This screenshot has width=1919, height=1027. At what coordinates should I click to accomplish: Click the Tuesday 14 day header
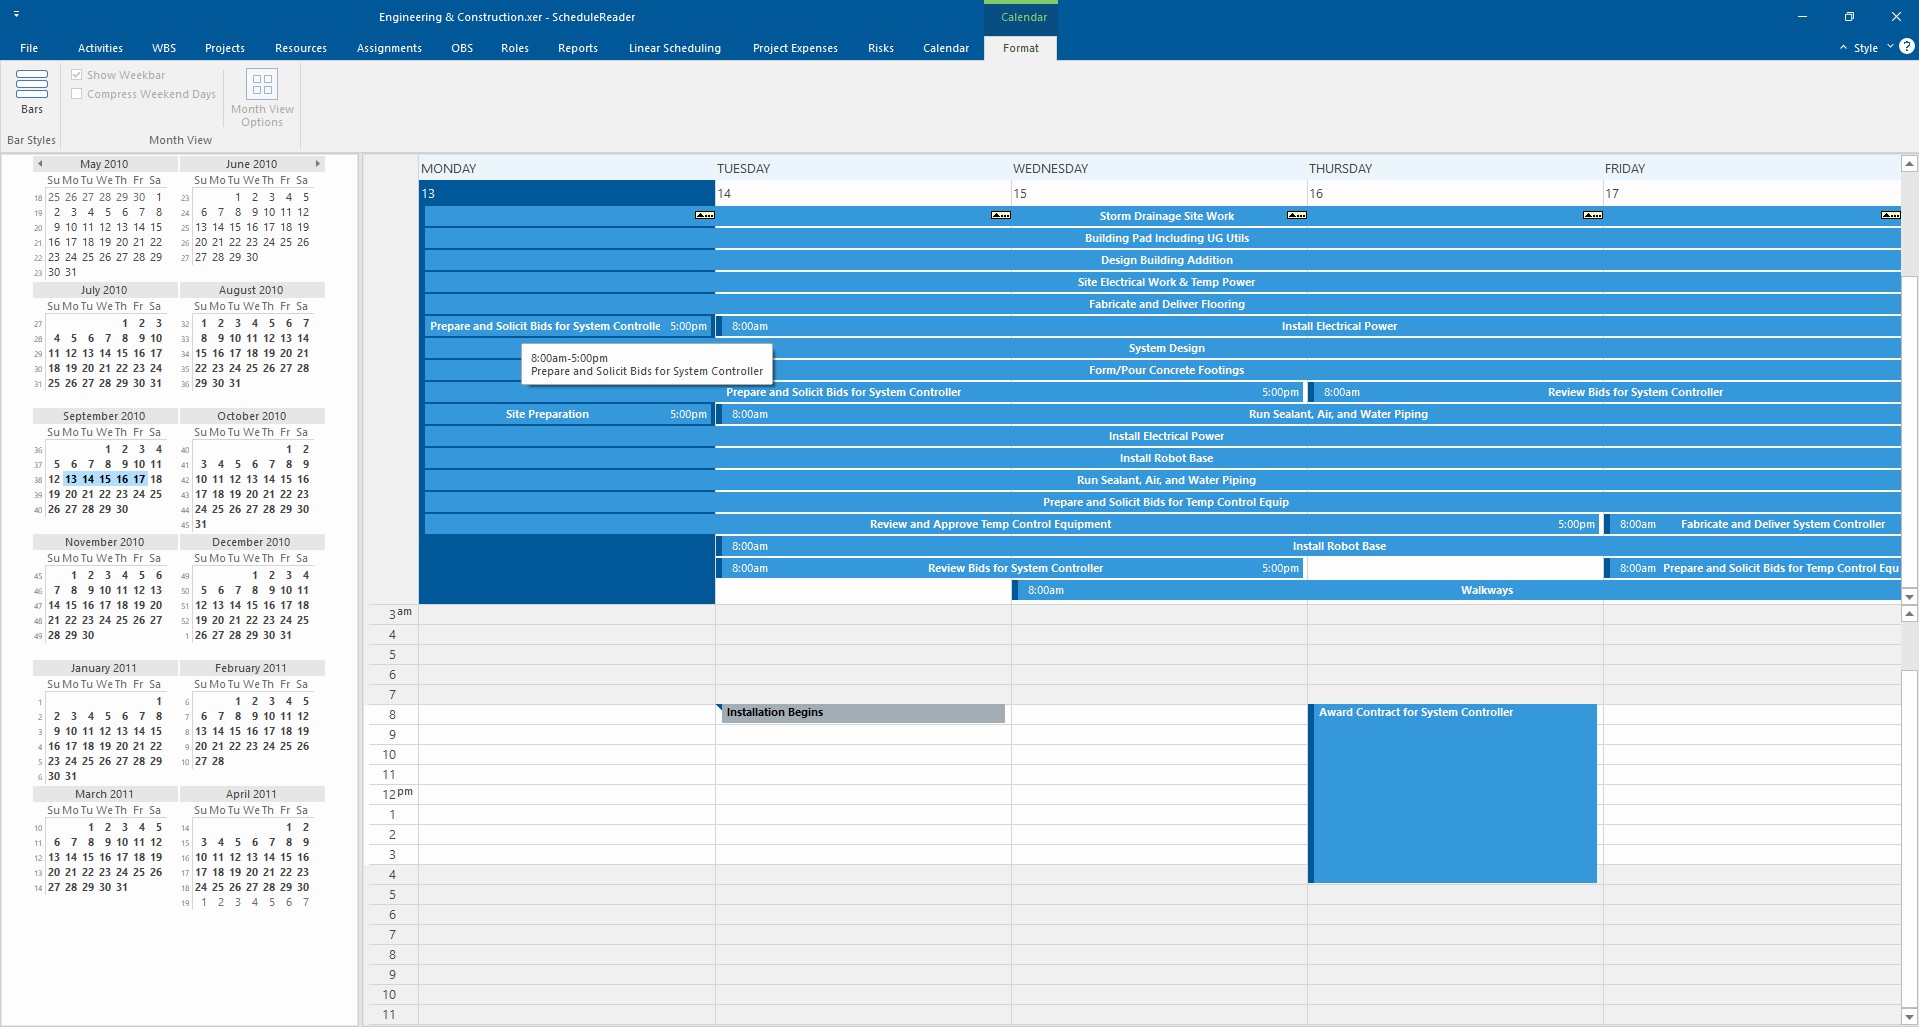(863, 193)
